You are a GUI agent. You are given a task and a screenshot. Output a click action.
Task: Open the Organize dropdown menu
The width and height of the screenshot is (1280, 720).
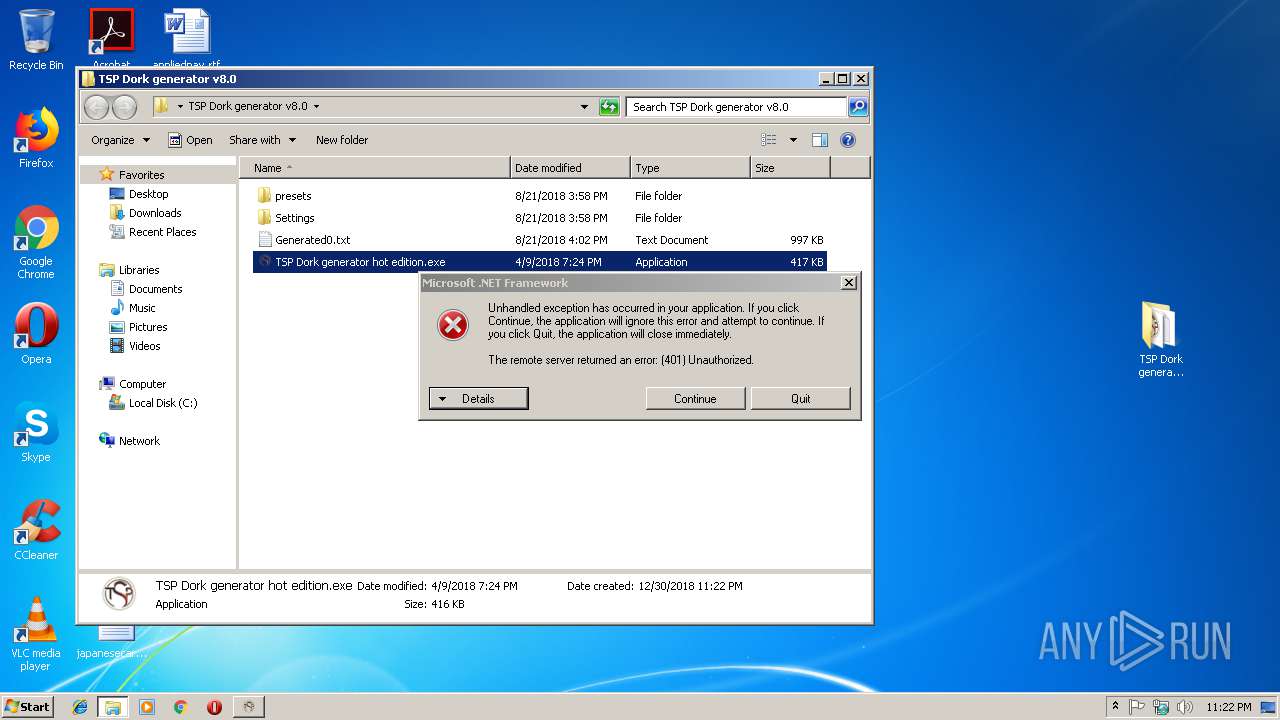(120, 140)
